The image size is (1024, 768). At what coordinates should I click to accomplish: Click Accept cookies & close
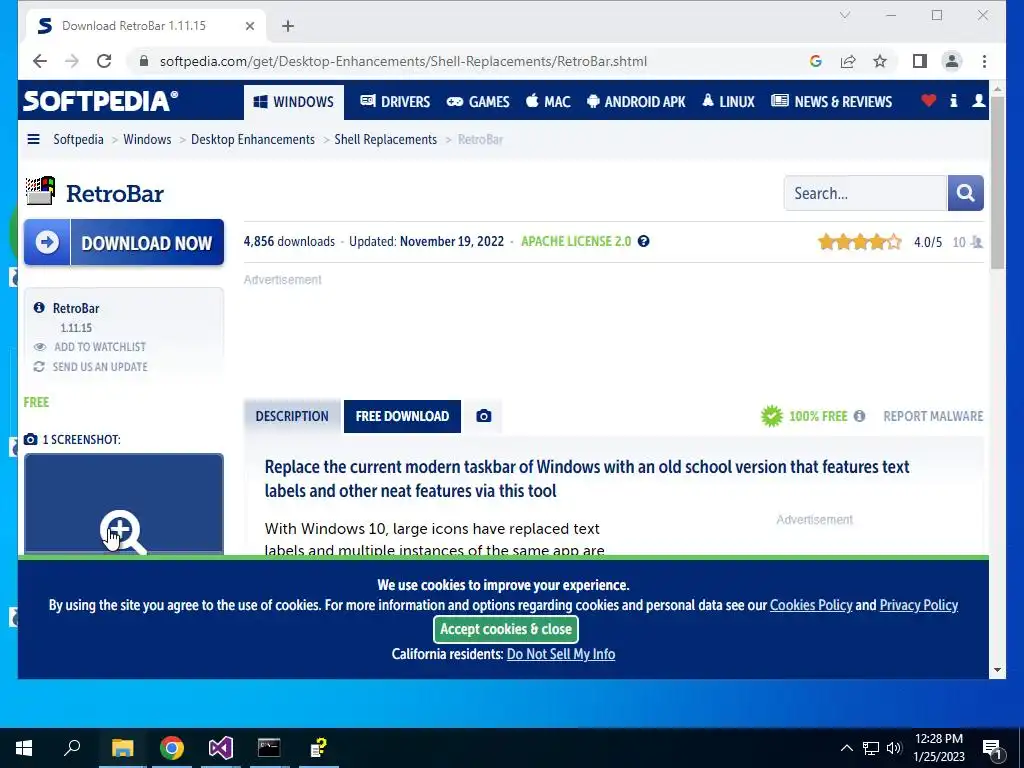click(x=505, y=630)
